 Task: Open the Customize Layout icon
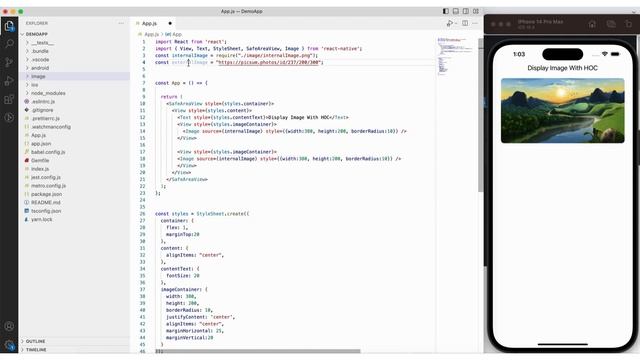476,11
